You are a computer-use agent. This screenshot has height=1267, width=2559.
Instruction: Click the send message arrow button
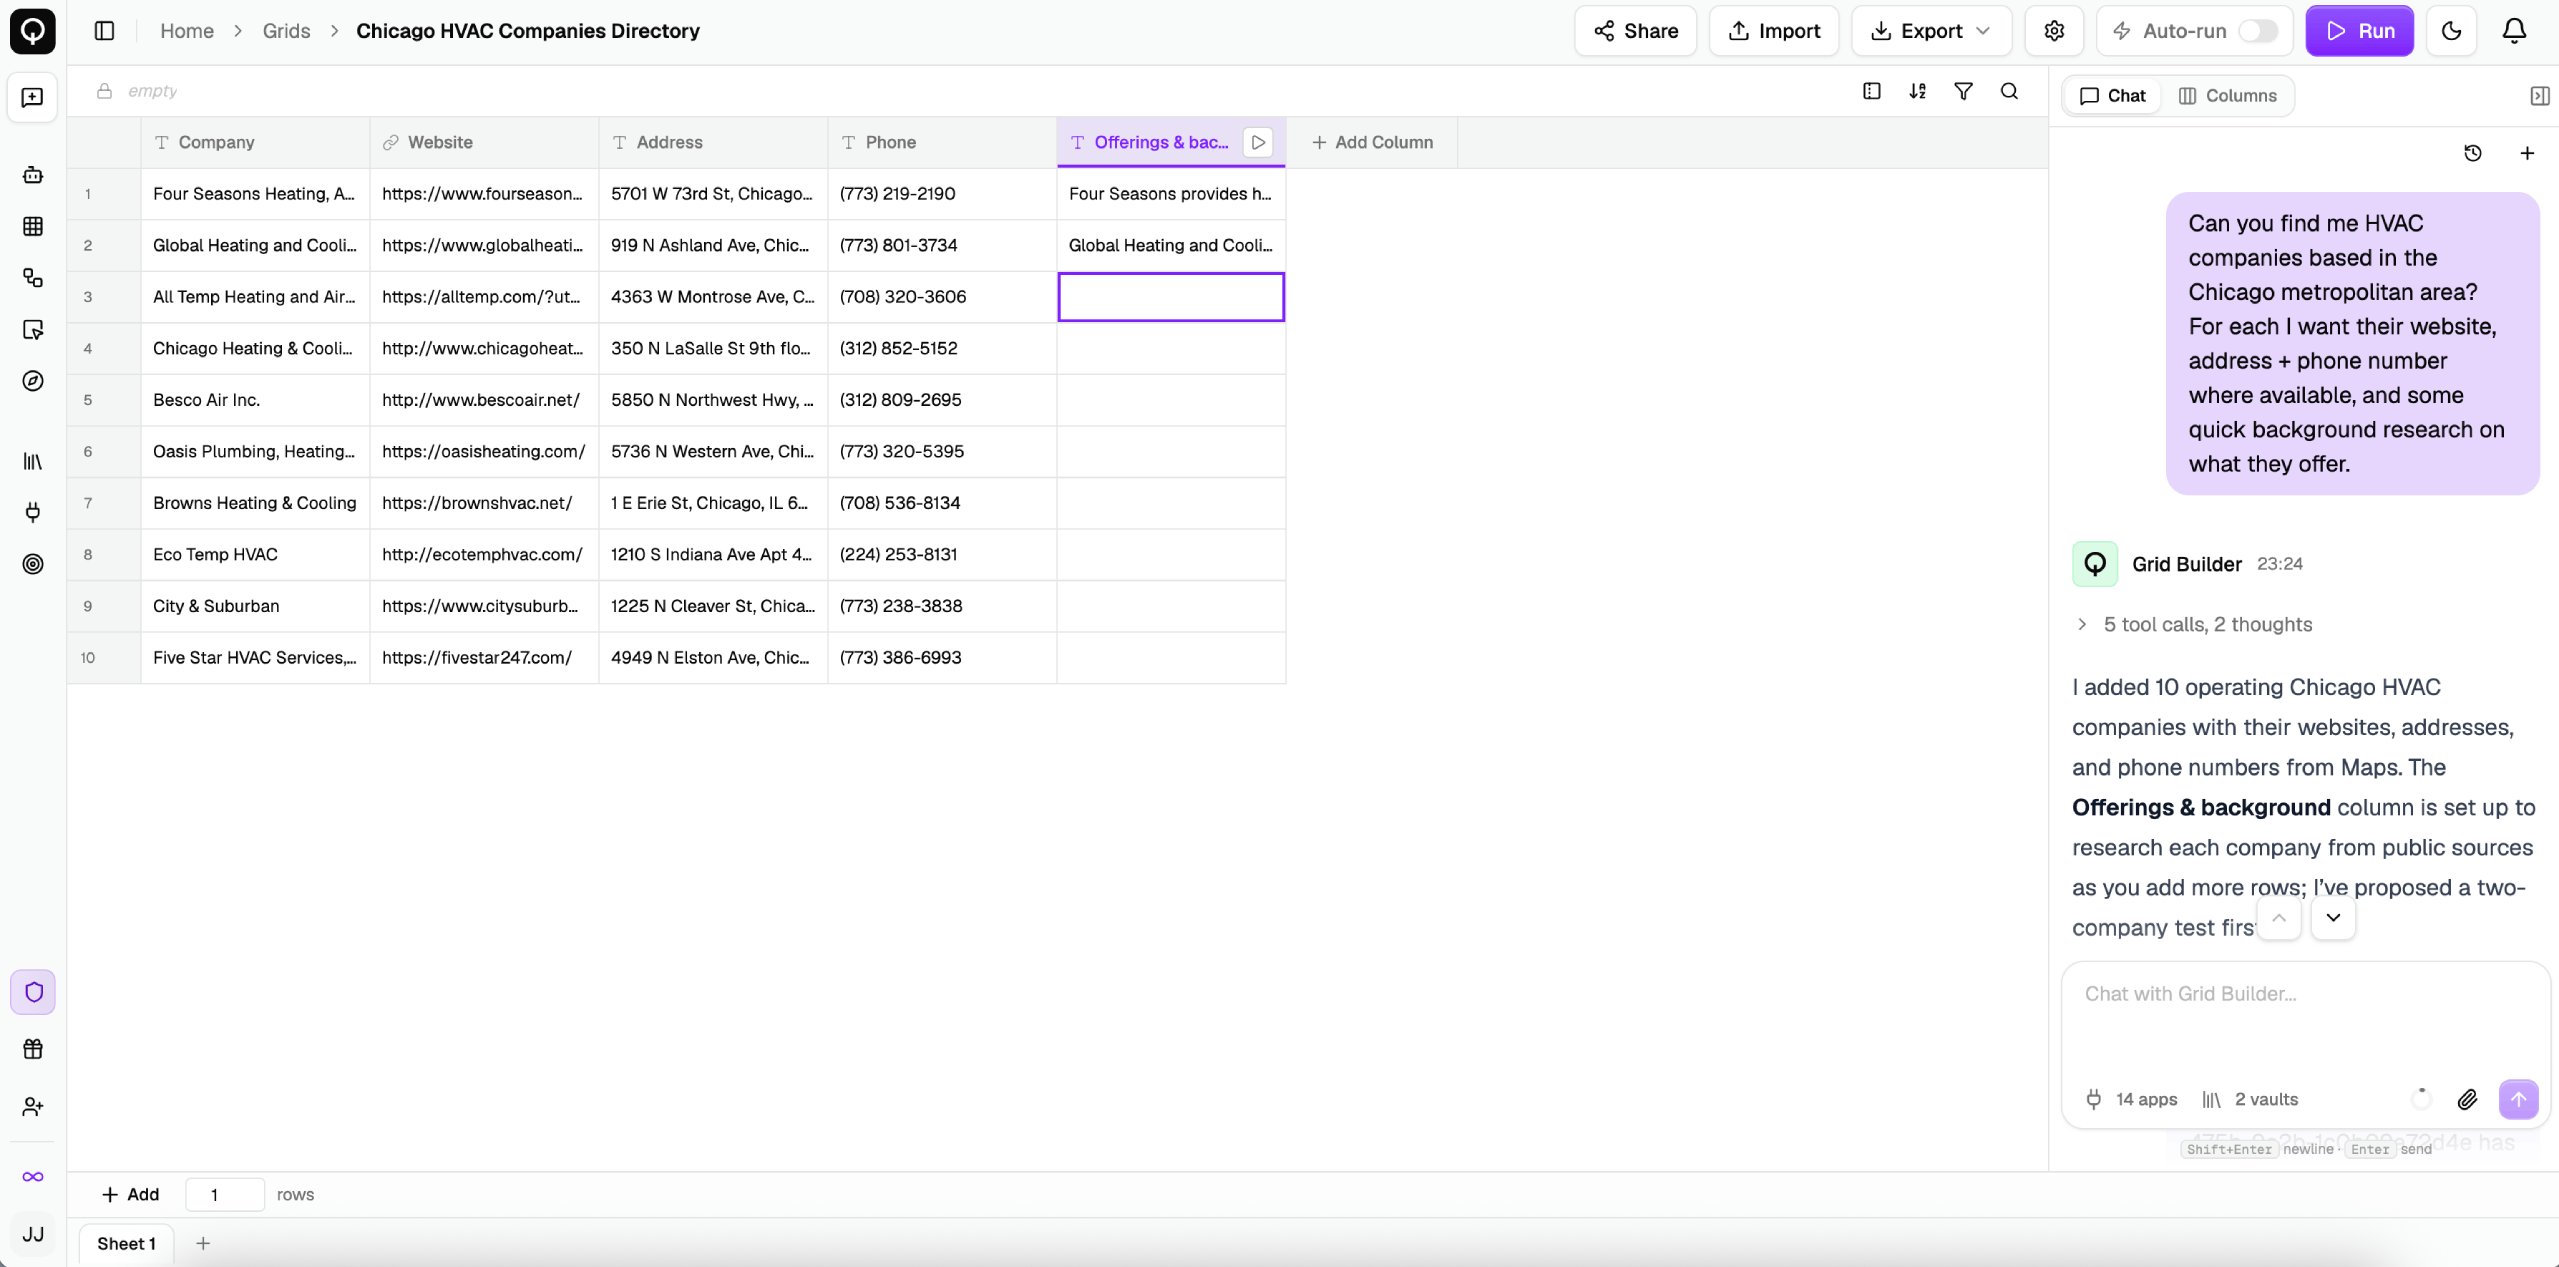point(2518,1099)
